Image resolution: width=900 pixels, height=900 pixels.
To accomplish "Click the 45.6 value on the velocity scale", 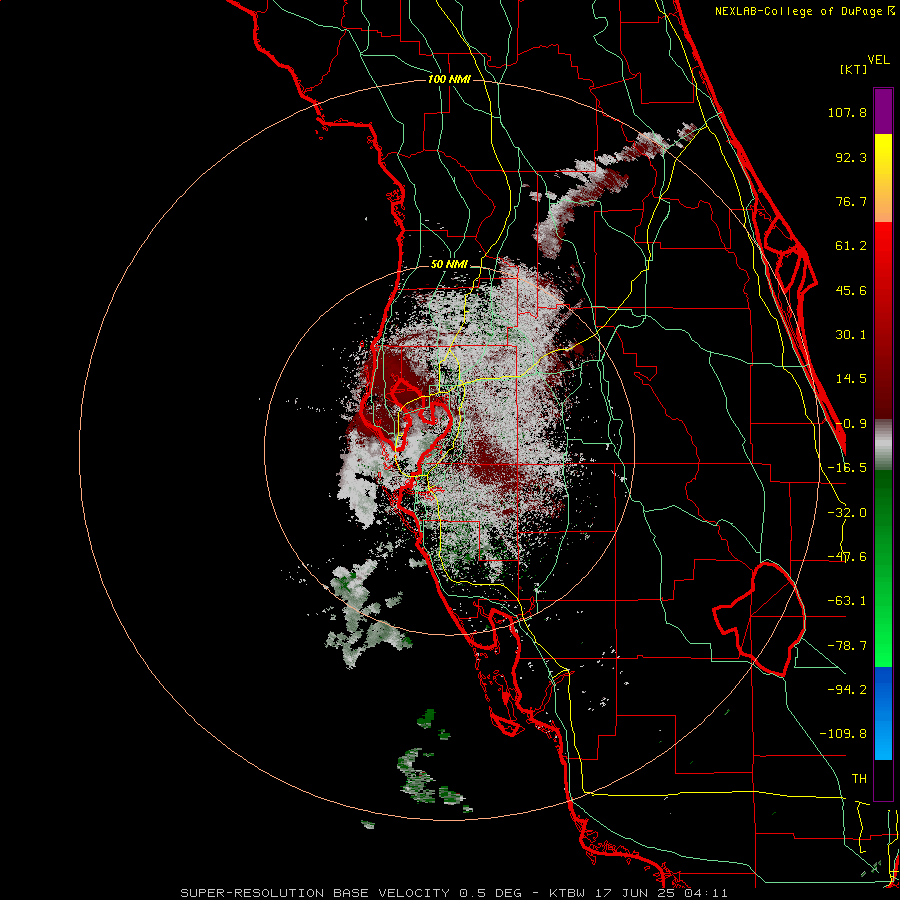I will pos(851,290).
